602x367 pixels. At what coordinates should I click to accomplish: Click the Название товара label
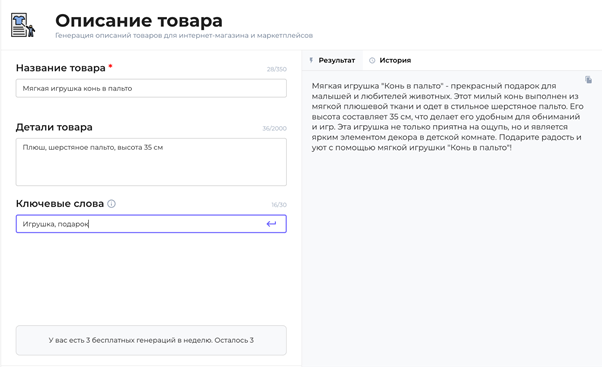coord(61,68)
